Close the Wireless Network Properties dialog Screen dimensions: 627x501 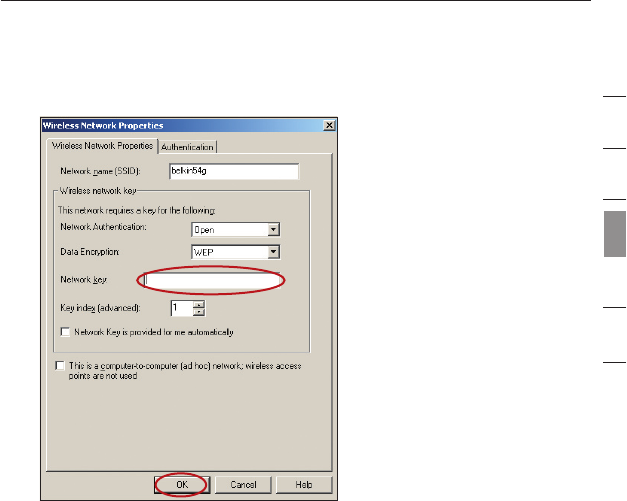[x=329, y=126]
